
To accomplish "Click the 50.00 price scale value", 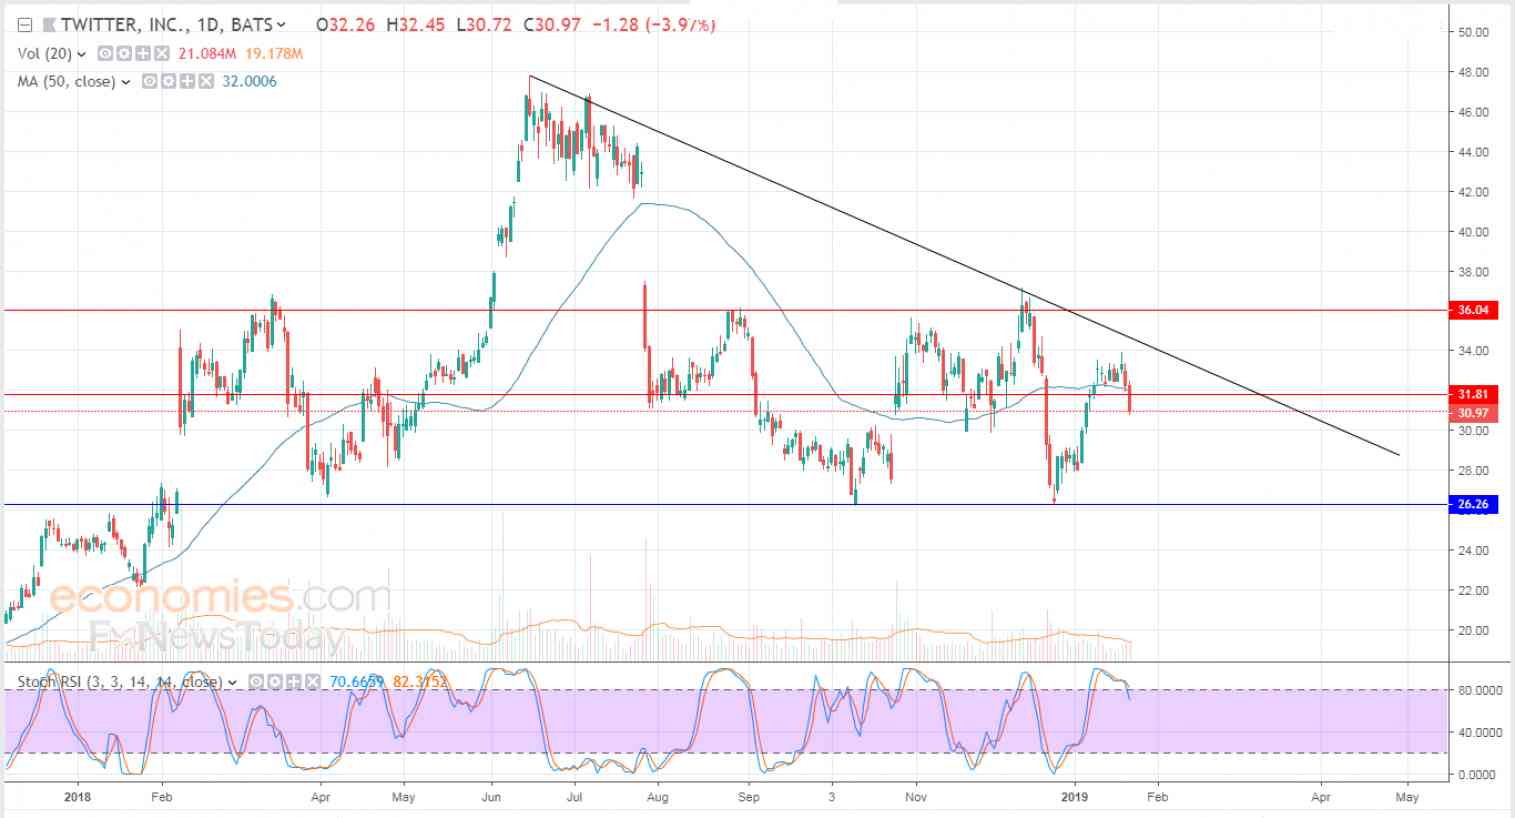I will (x=1473, y=32).
